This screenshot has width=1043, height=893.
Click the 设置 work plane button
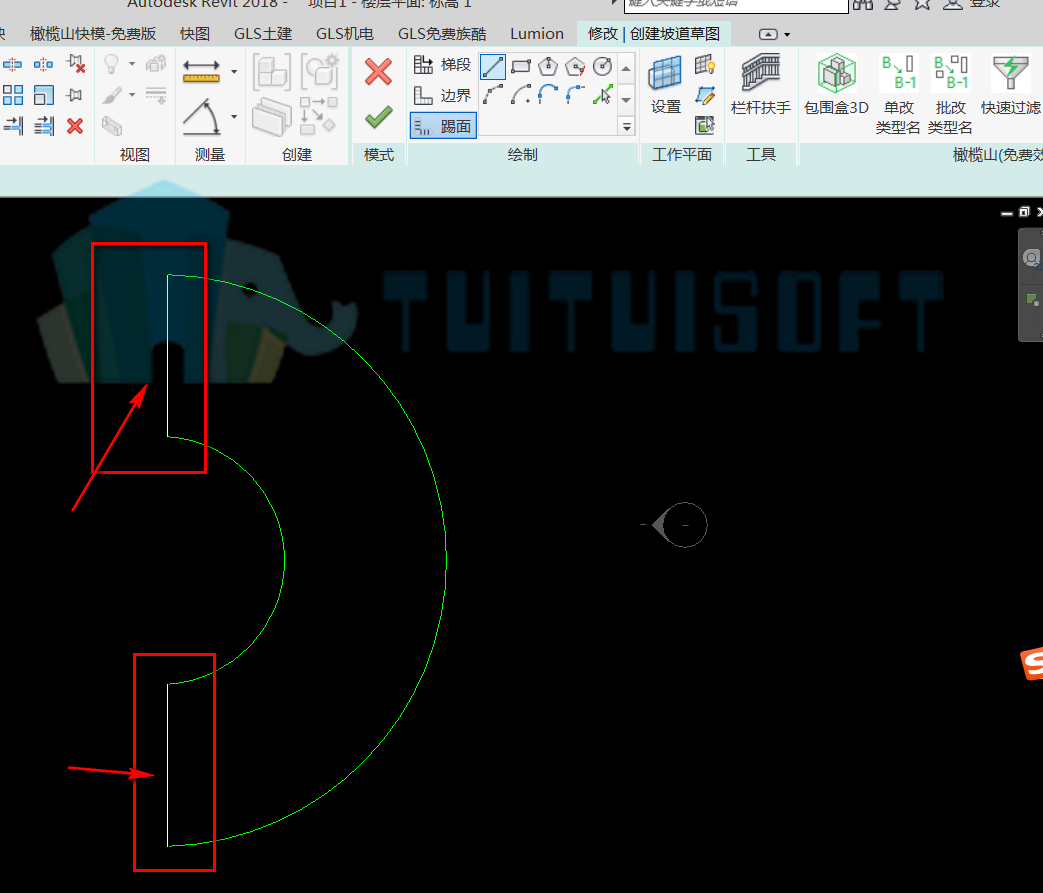(666, 85)
